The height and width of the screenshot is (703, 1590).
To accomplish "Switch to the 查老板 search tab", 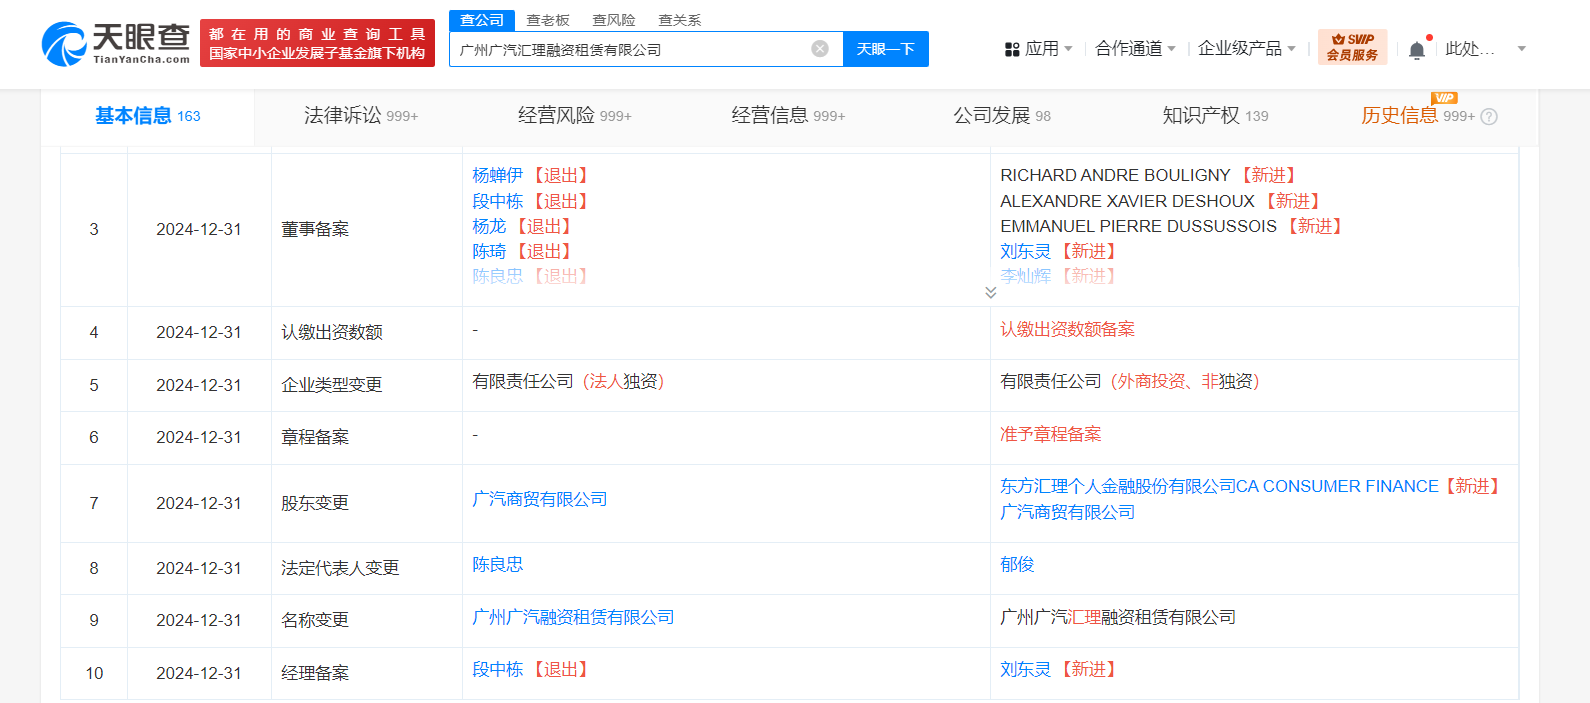I will [548, 20].
